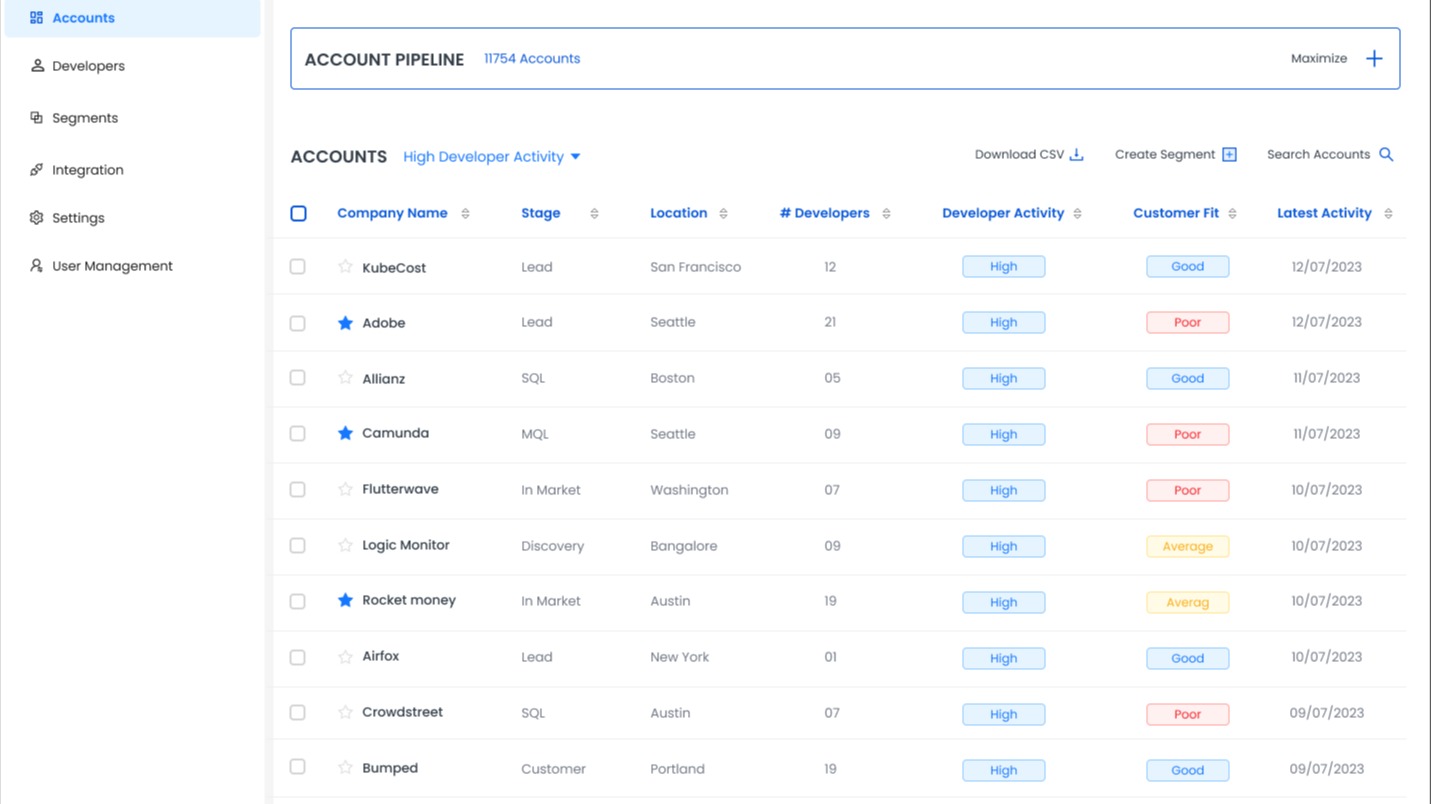Select the checkbox on the KubeCost row
Image resolution: width=1431 pixels, height=804 pixels.
pyautogui.click(x=297, y=266)
